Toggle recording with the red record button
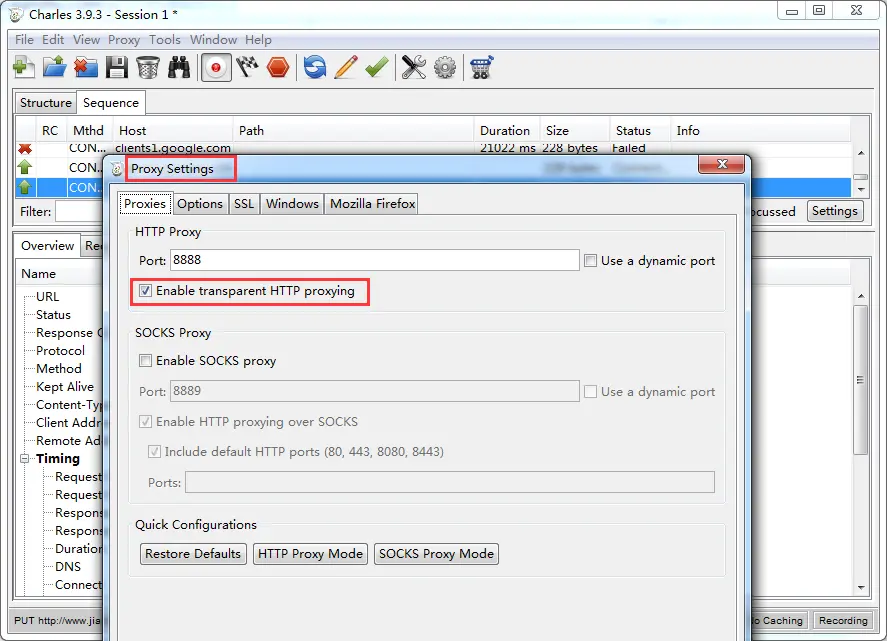This screenshot has height=641, width=887. [x=216, y=68]
